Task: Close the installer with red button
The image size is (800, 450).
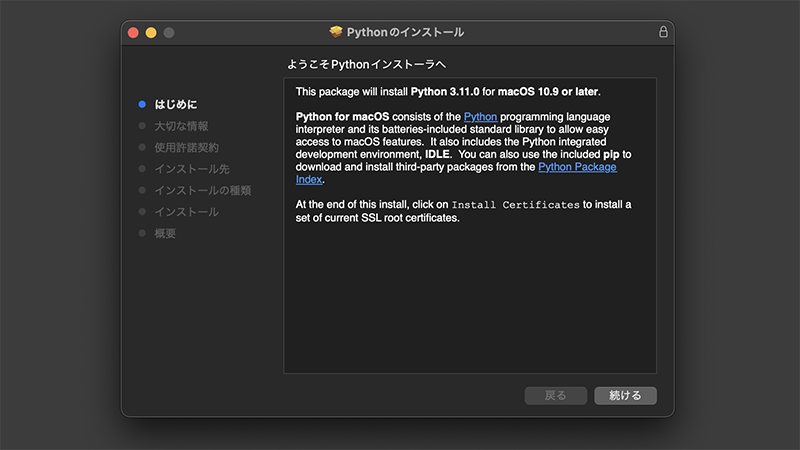Action: 133,33
